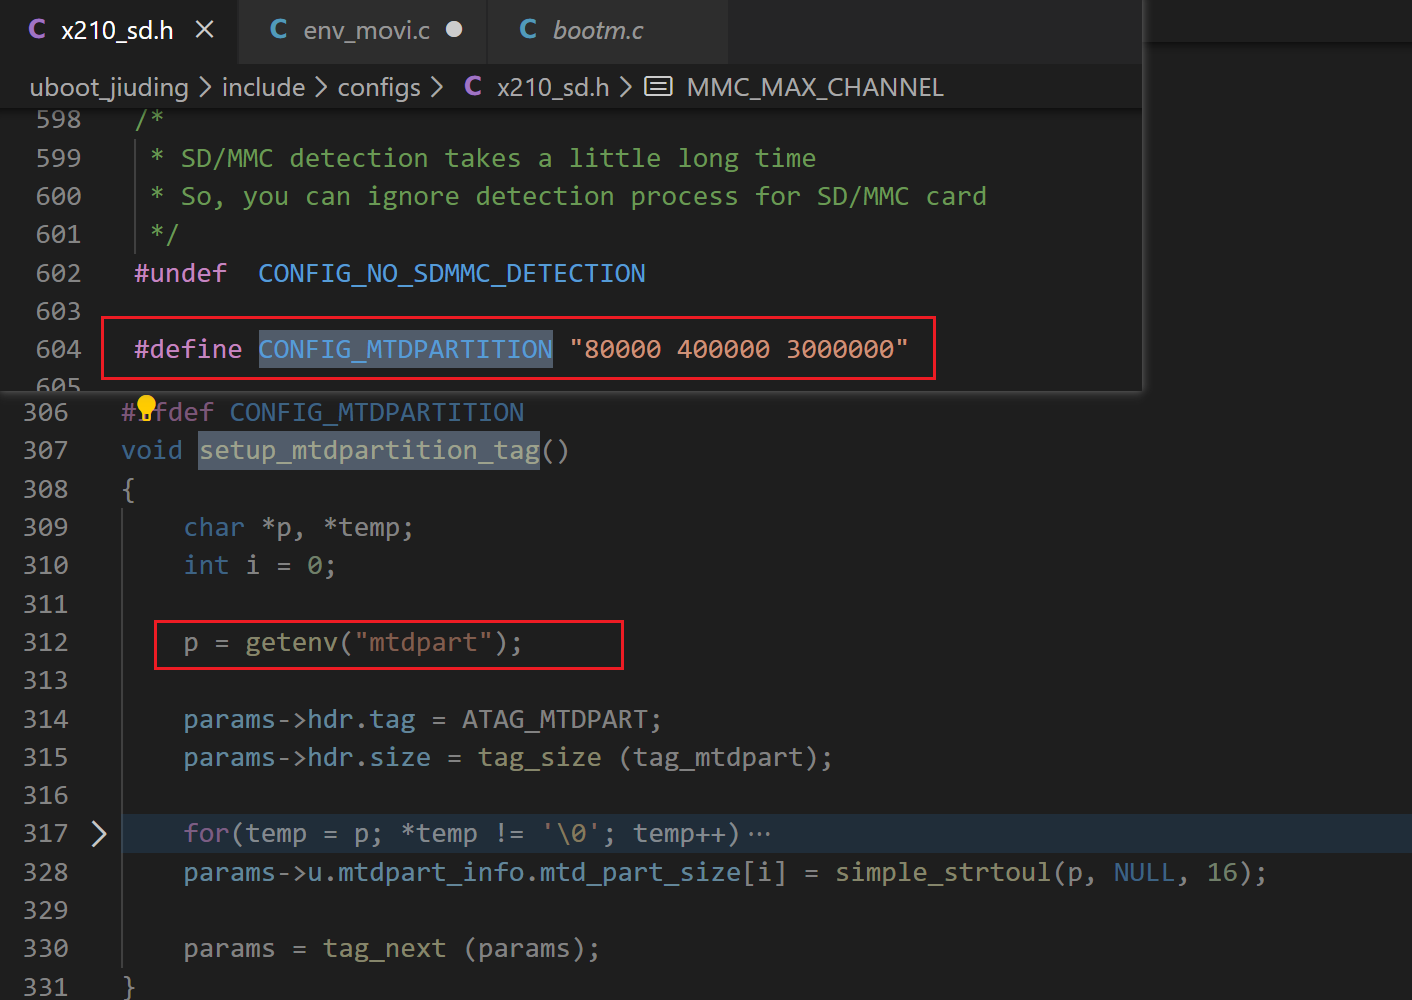Click the "mtdpart" string literal

[423, 642]
